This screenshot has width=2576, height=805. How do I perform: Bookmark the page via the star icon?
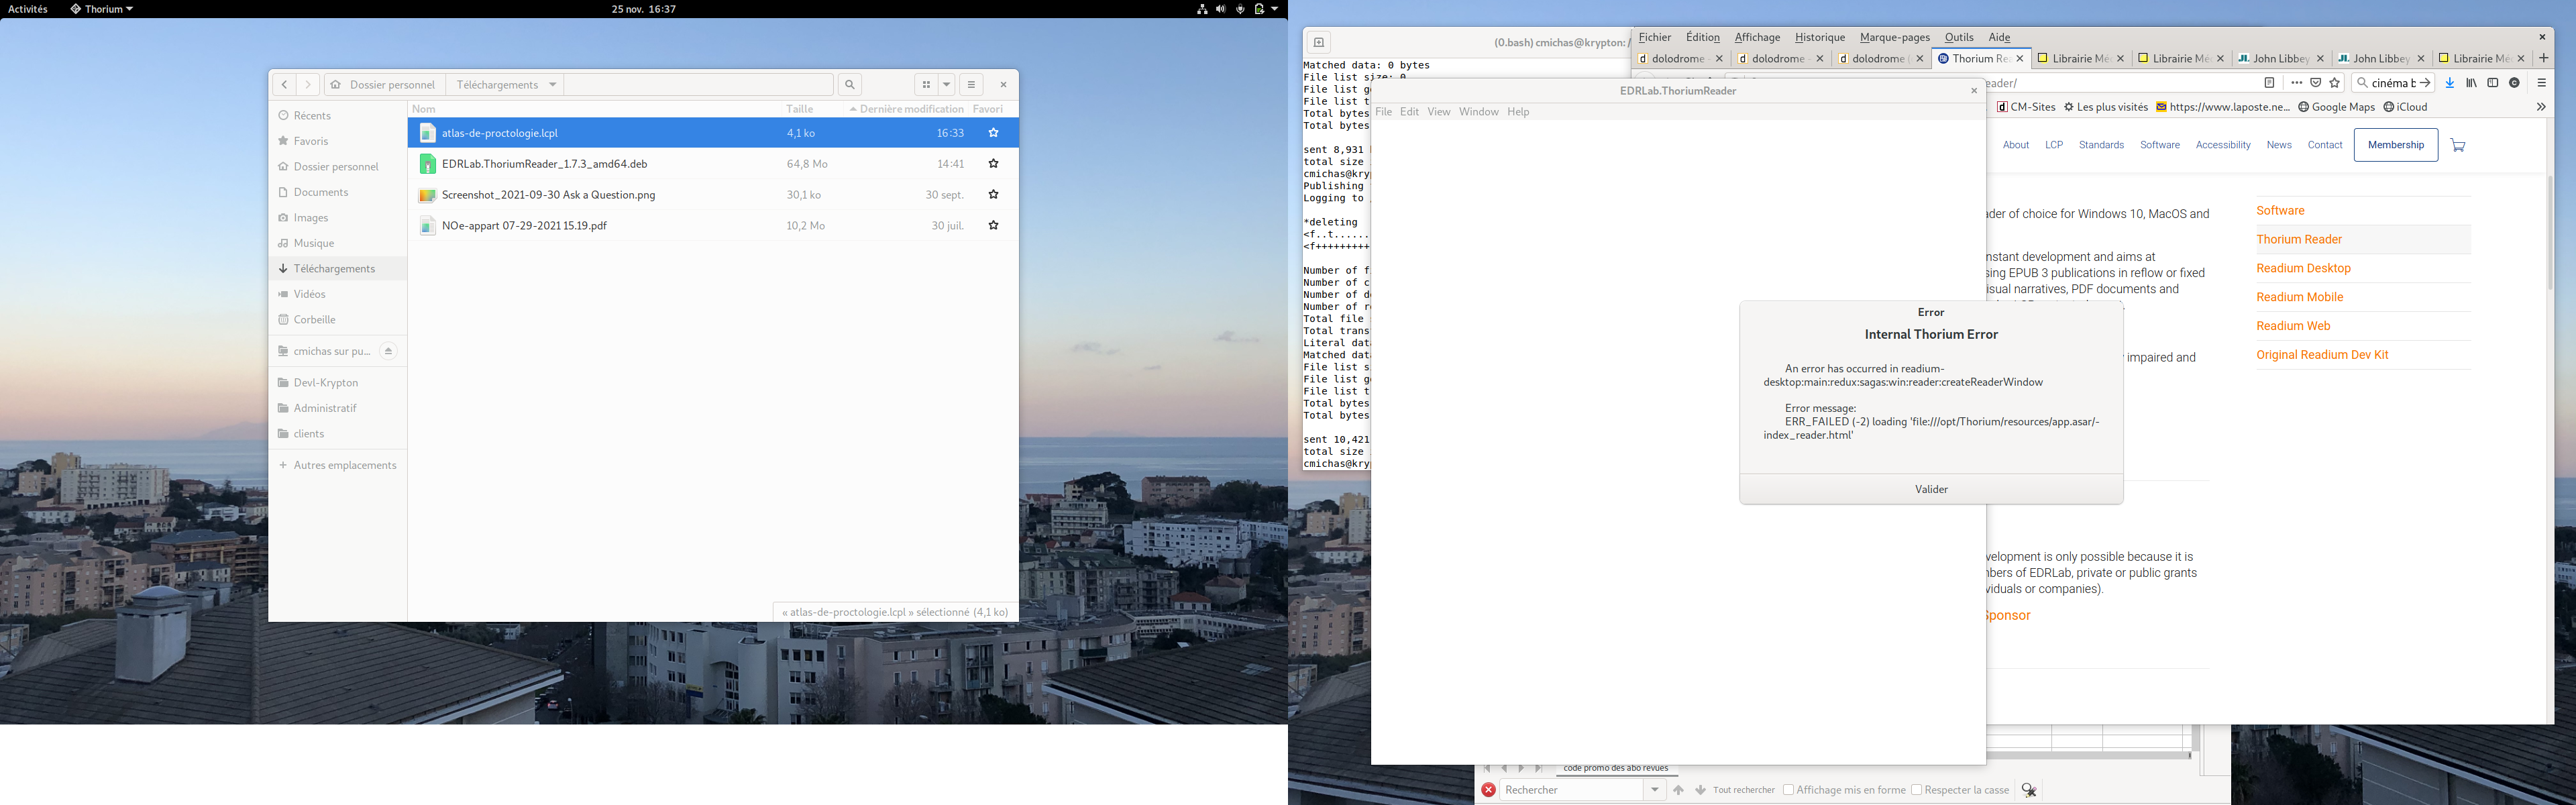tap(2335, 83)
